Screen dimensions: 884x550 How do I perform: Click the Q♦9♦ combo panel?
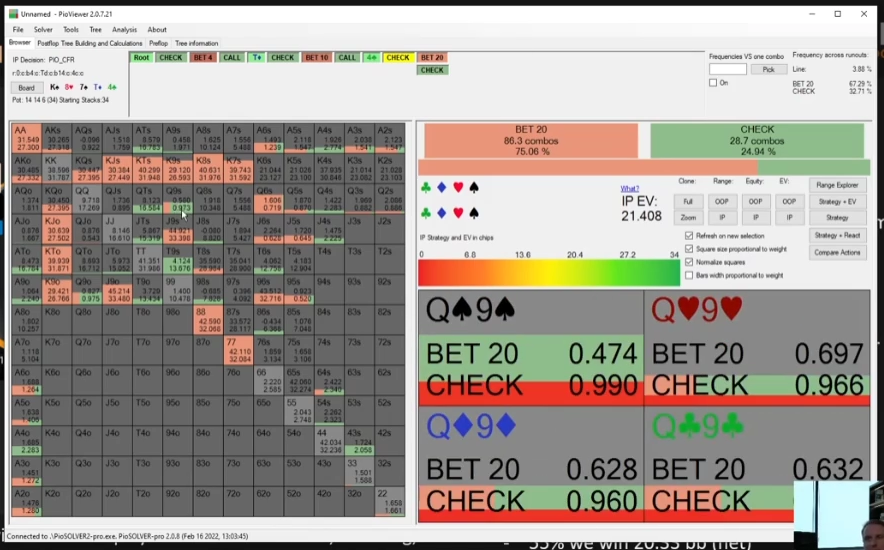tap(531, 464)
